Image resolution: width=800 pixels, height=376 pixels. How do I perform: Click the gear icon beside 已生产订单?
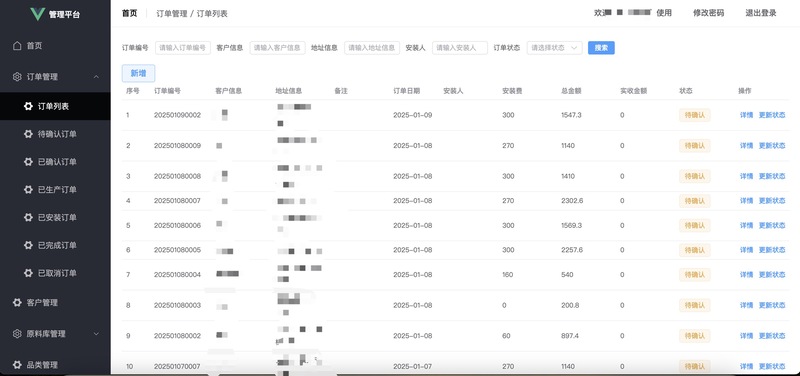click(29, 189)
